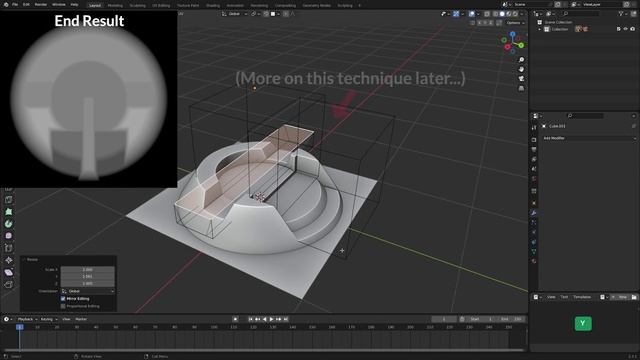Open the Scene properties tab icon
The height and width of the screenshot is (360, 640).
point(534,169)
